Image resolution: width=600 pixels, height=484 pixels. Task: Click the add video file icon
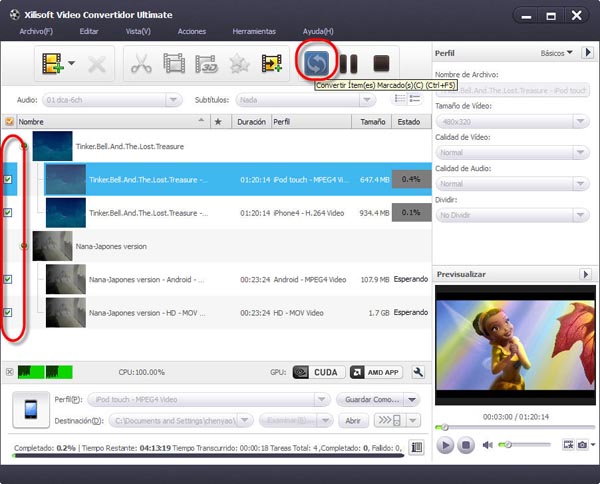tap(52, 65)
